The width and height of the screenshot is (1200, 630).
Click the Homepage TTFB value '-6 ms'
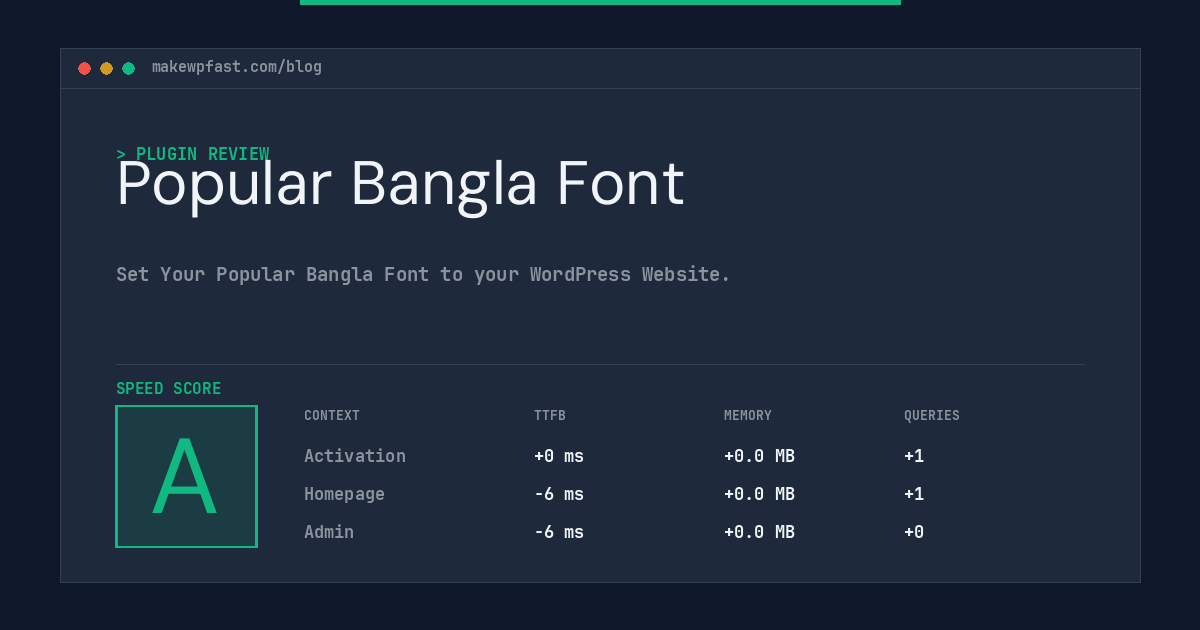point(559,494)
